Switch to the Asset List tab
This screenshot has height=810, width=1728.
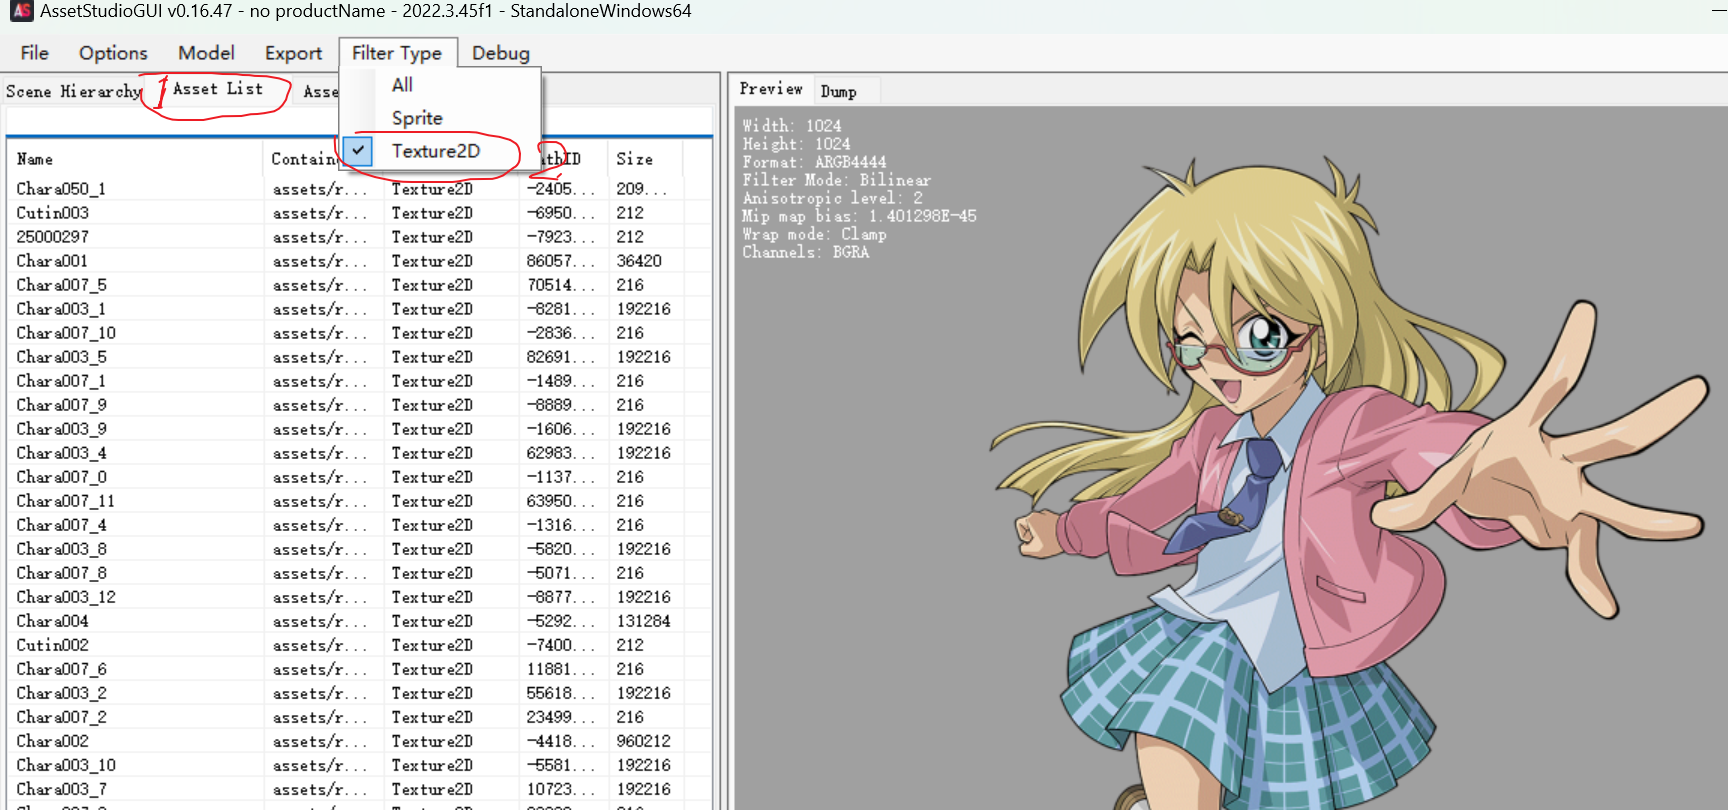point(218,89)
